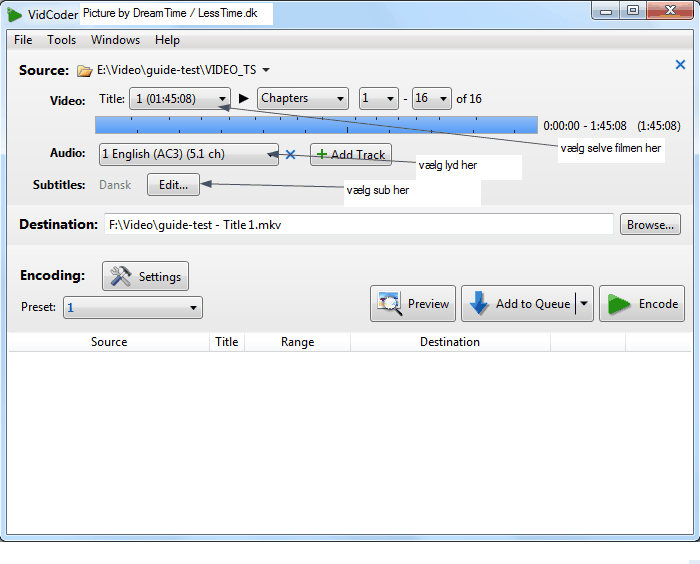This screenshot has width=700, height=564.
Task: Click the Preview magnifier button
Action: 412,304
